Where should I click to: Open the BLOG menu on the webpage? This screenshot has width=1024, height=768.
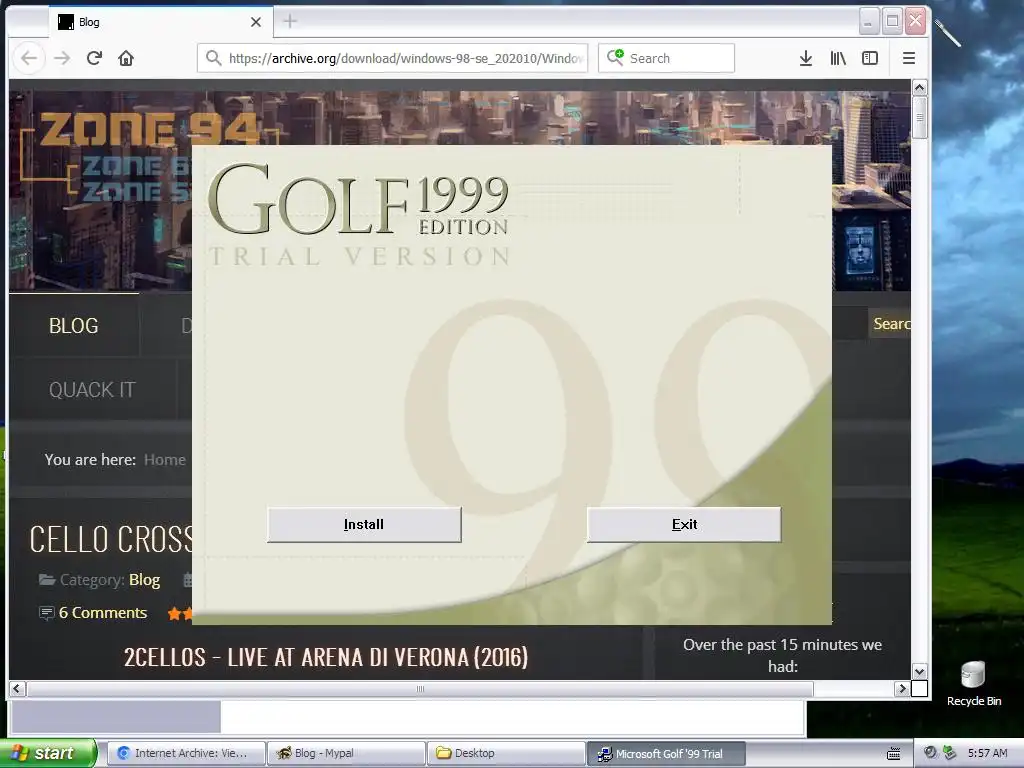[74, 325]
